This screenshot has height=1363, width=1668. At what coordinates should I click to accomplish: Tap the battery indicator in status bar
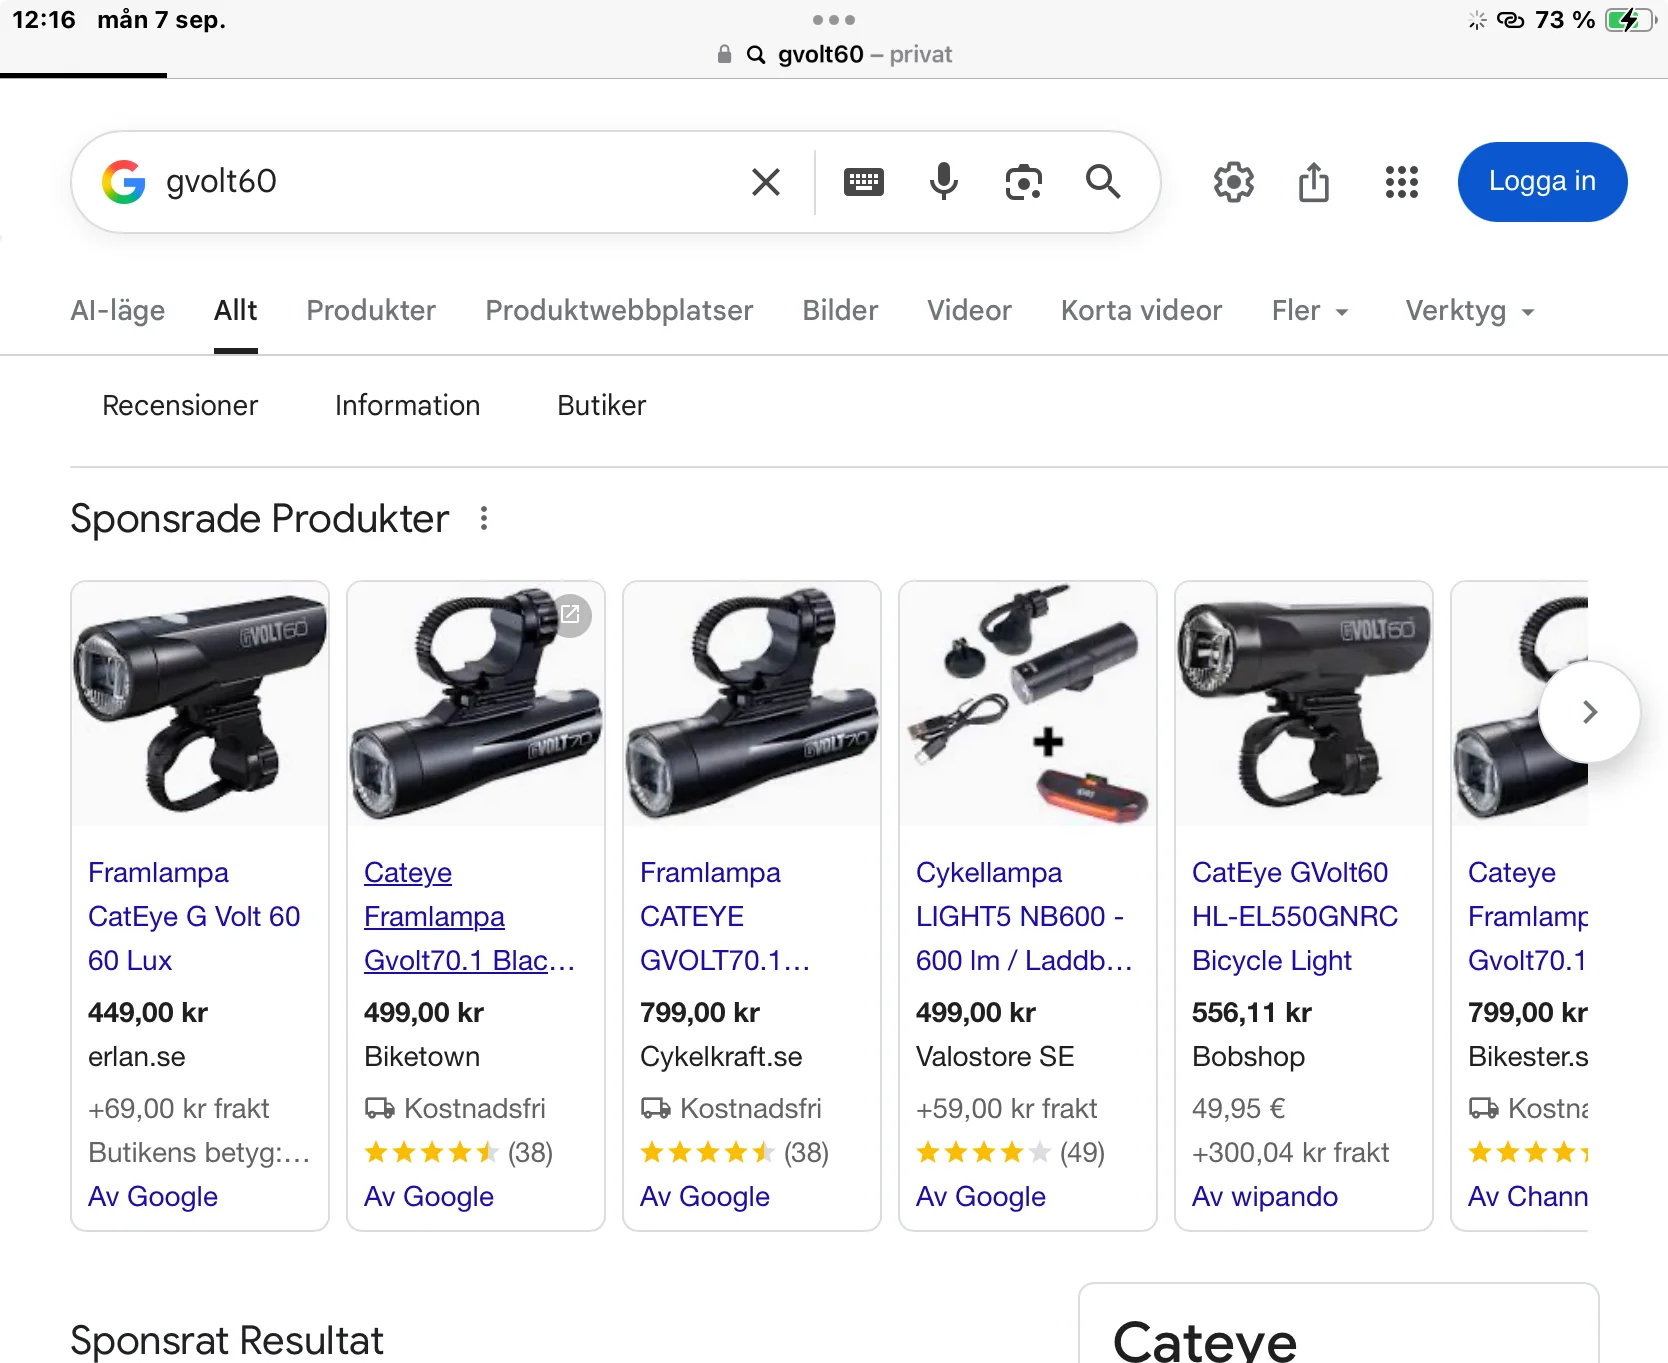click(1630, 20)
